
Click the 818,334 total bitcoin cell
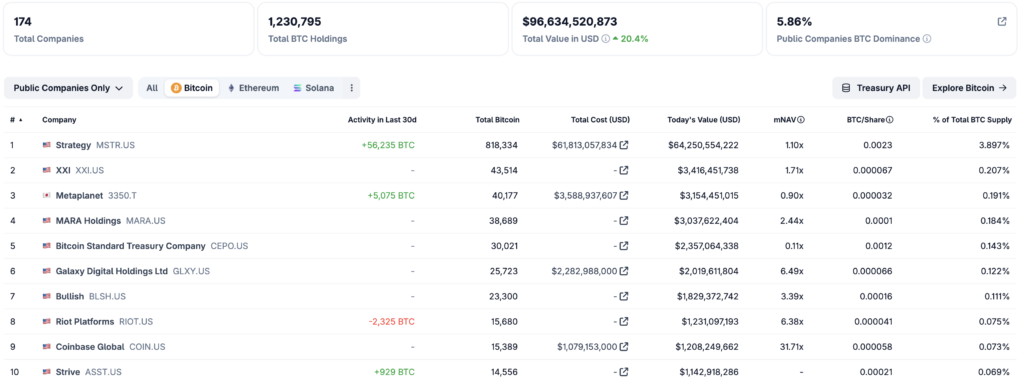(x=502, y=145)
